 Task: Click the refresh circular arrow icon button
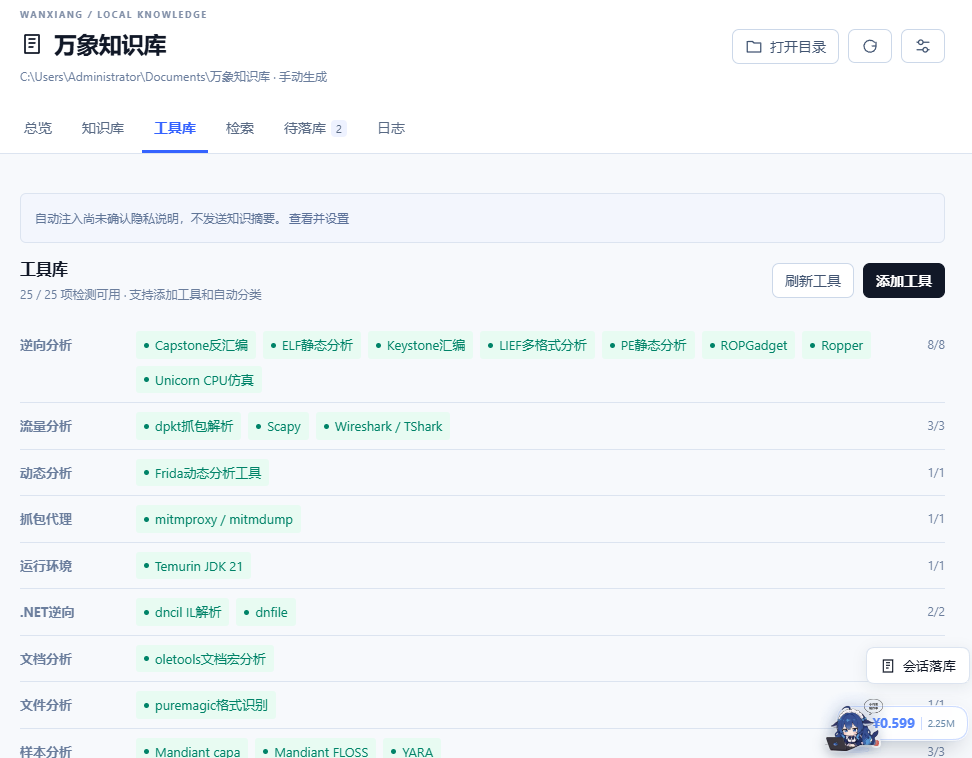pos(870,46)
